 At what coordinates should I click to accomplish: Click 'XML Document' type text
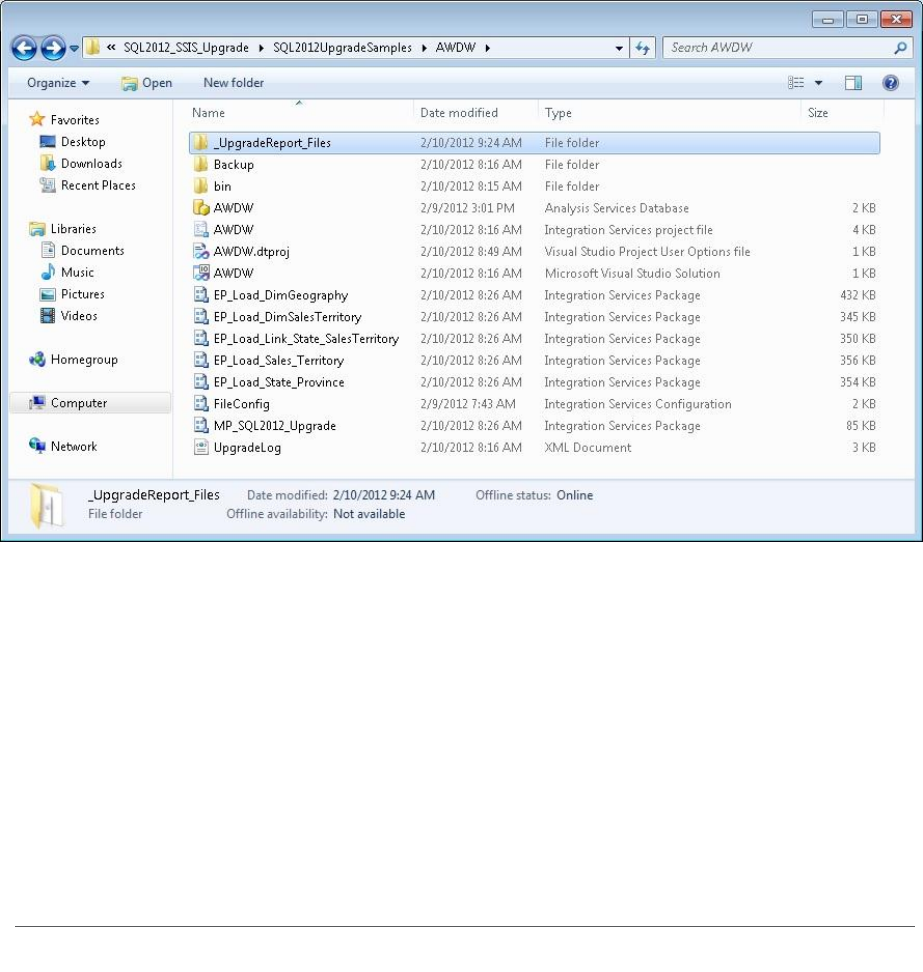[588, 448]
